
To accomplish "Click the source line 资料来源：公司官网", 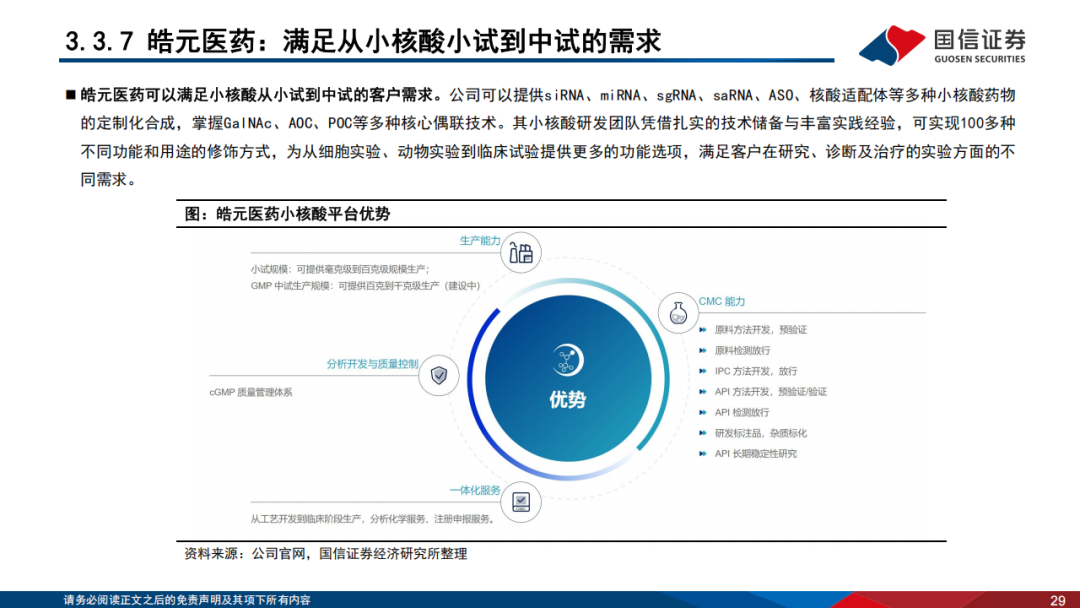I will 325,554.
